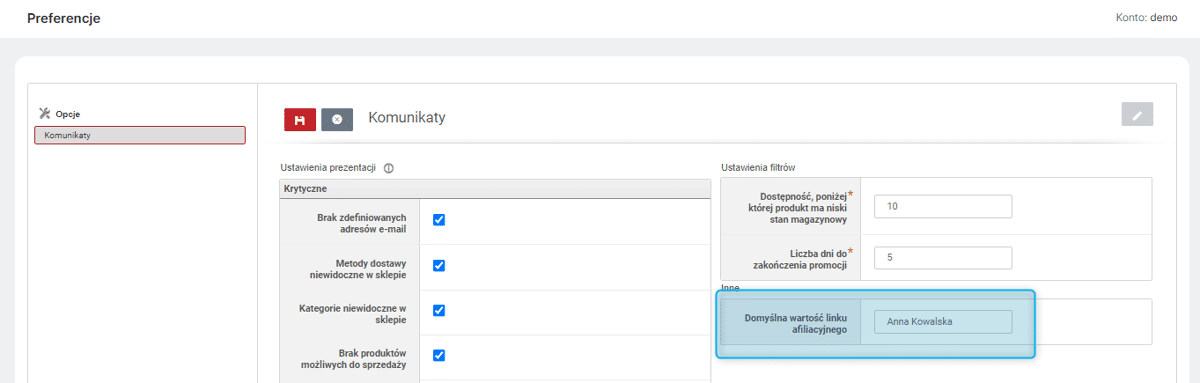
Task: Click the Ustawienia prezentacji heading
Action: coord(329,167)
